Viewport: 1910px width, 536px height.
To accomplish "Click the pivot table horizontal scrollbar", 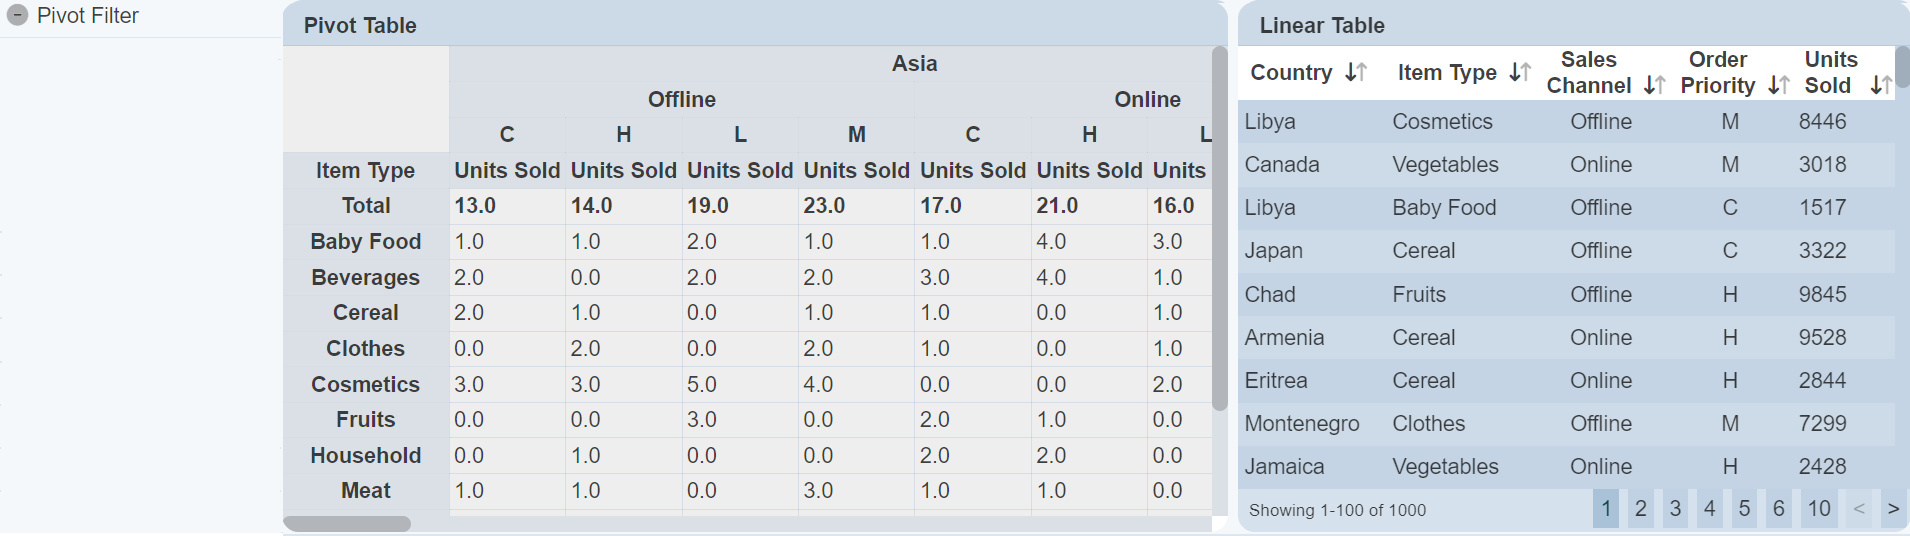I will coord(347,524).
